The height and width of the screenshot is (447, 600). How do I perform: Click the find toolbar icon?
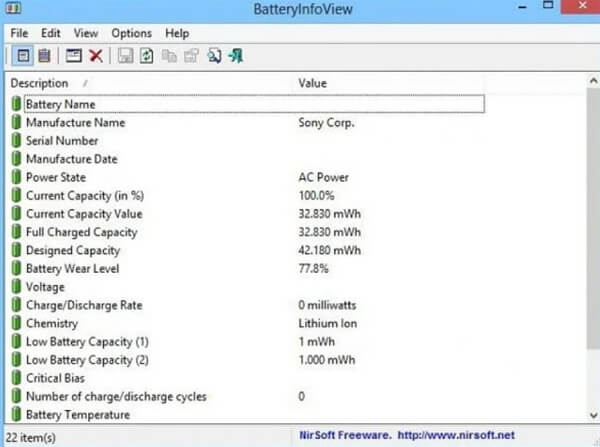click(x=214, y=55)
